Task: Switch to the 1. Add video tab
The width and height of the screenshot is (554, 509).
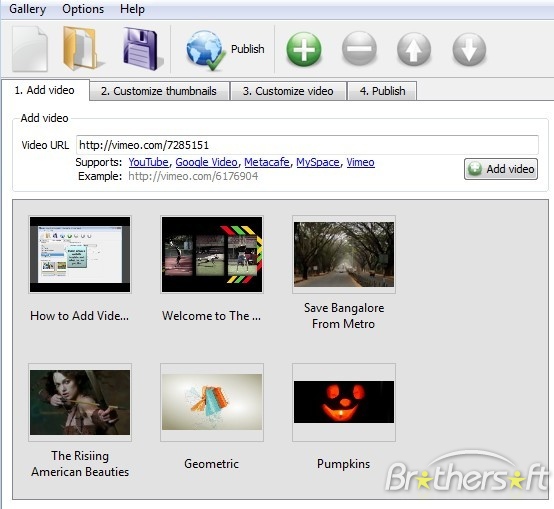Action: 45,90
